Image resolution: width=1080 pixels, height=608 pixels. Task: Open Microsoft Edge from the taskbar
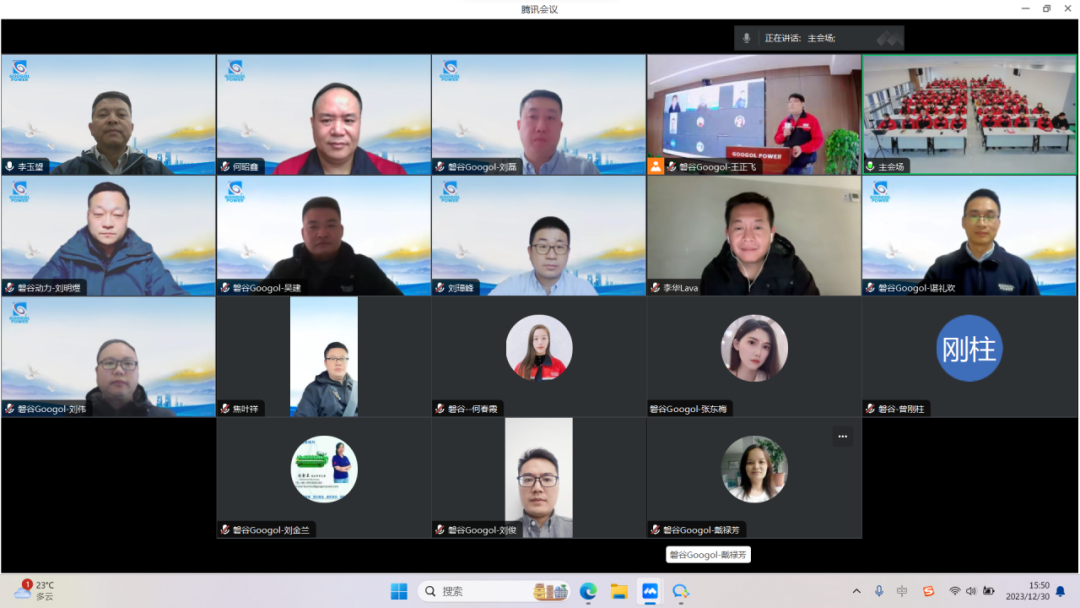tap(588, 591)
